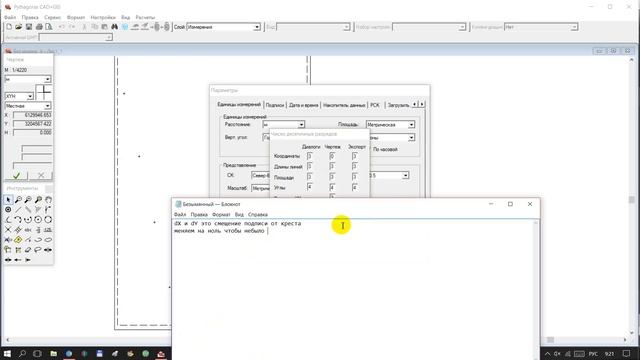Open Файл menu in Notepad
The height and width of the screenshot is (360, 640).
180,214
